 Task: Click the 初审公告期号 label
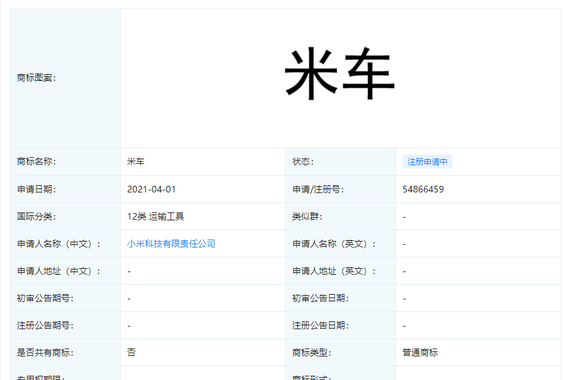45,298
